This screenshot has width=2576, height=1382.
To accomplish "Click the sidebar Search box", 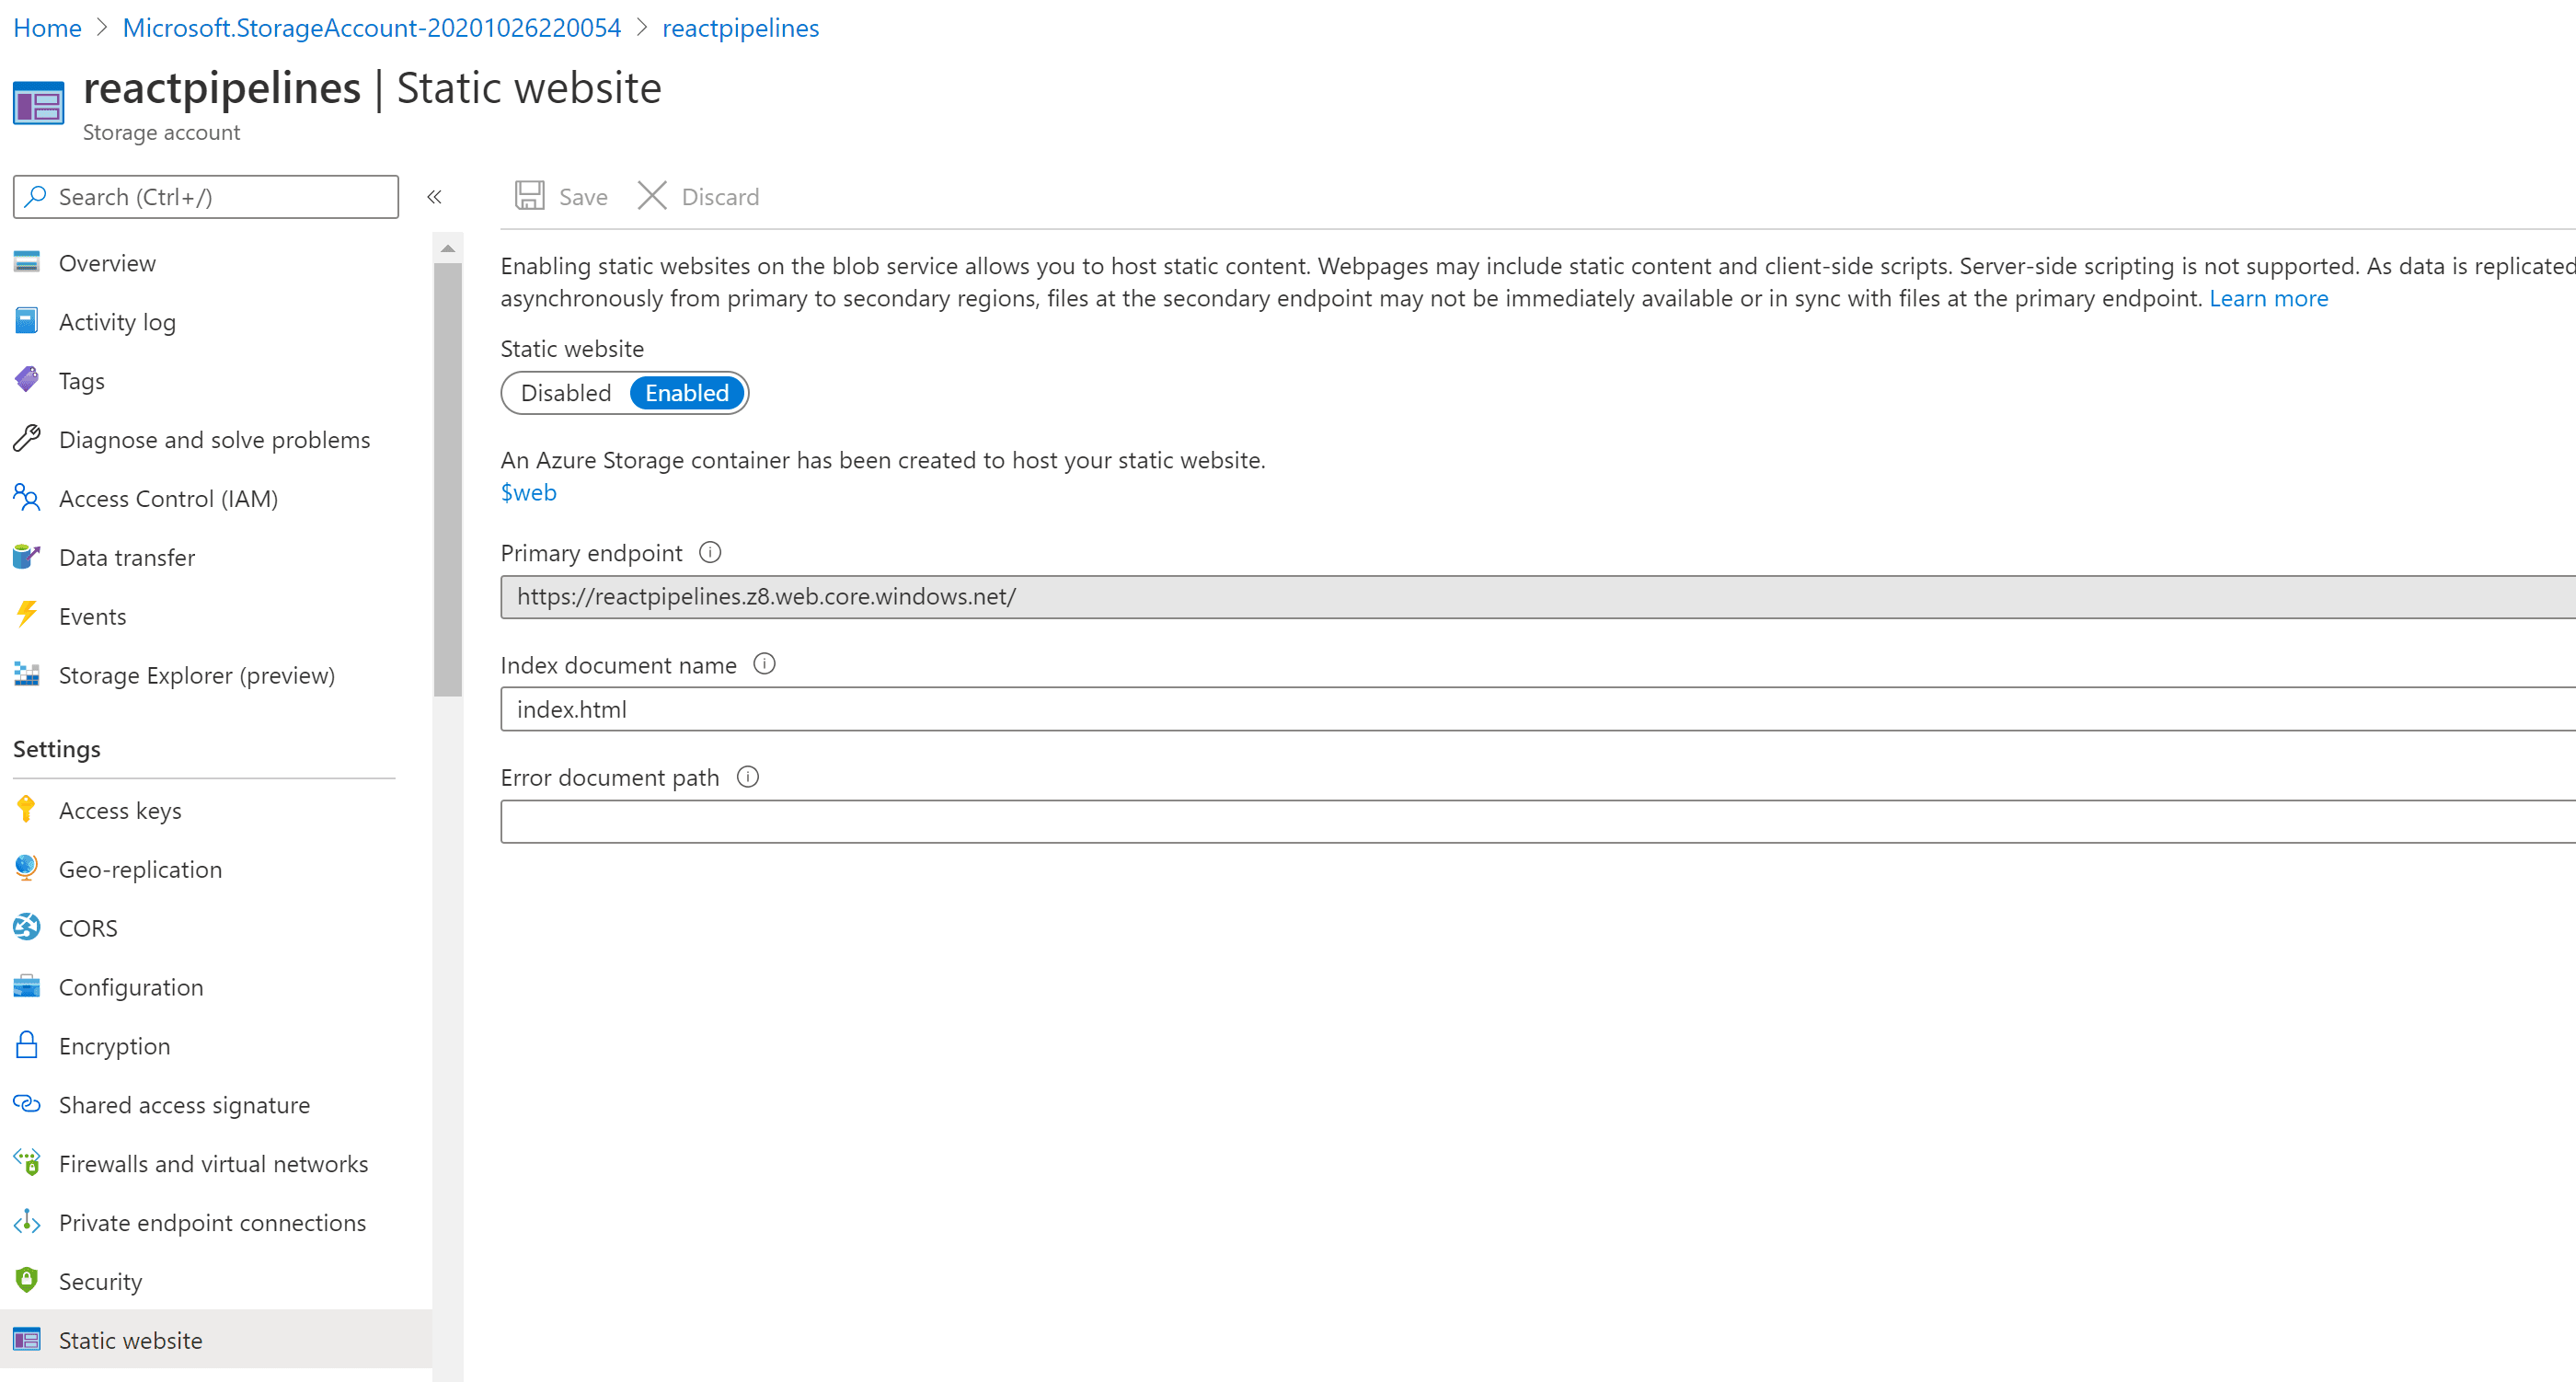I will click(x=206, y=197).
